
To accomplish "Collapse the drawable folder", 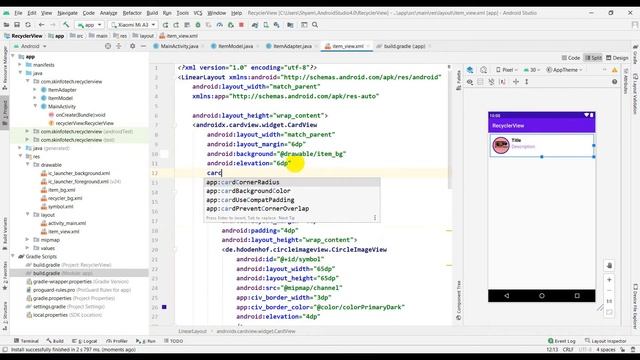I will coord(28,164).
